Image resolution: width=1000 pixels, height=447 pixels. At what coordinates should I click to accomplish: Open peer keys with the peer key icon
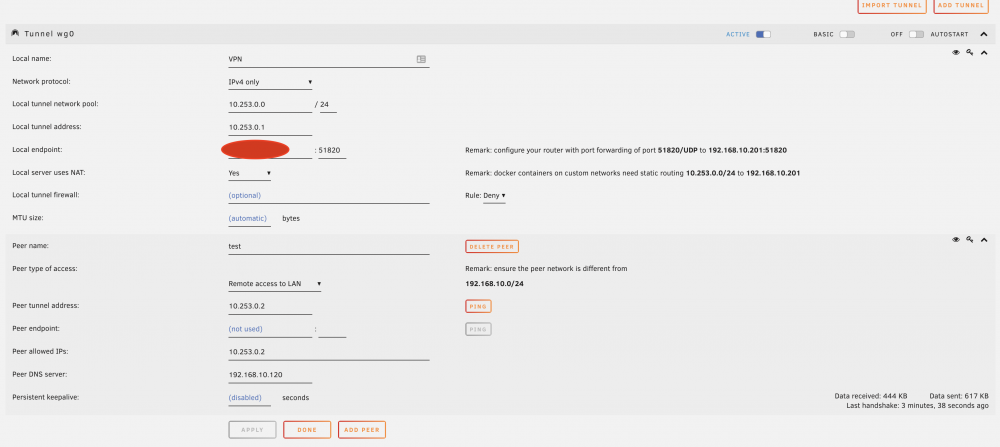pos(969,240)
